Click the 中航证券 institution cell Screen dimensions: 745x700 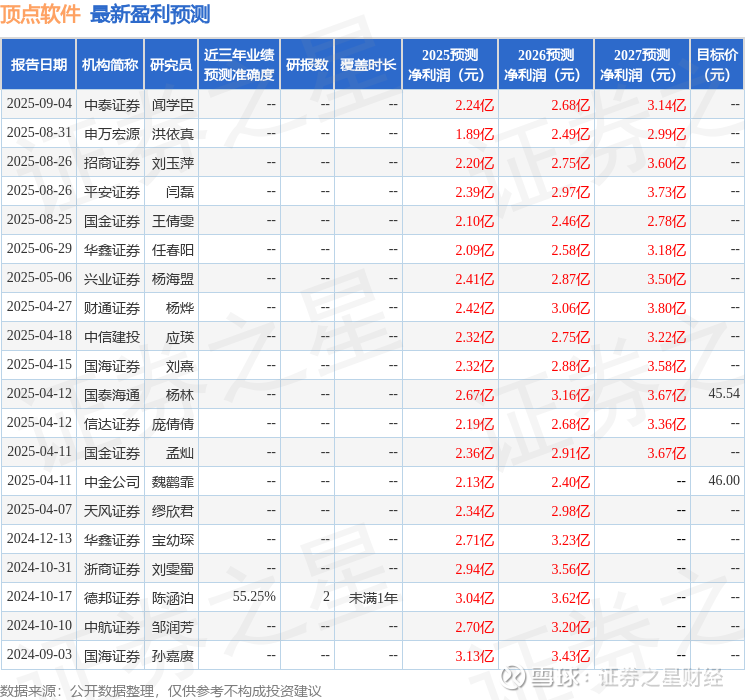click(112, 627)
